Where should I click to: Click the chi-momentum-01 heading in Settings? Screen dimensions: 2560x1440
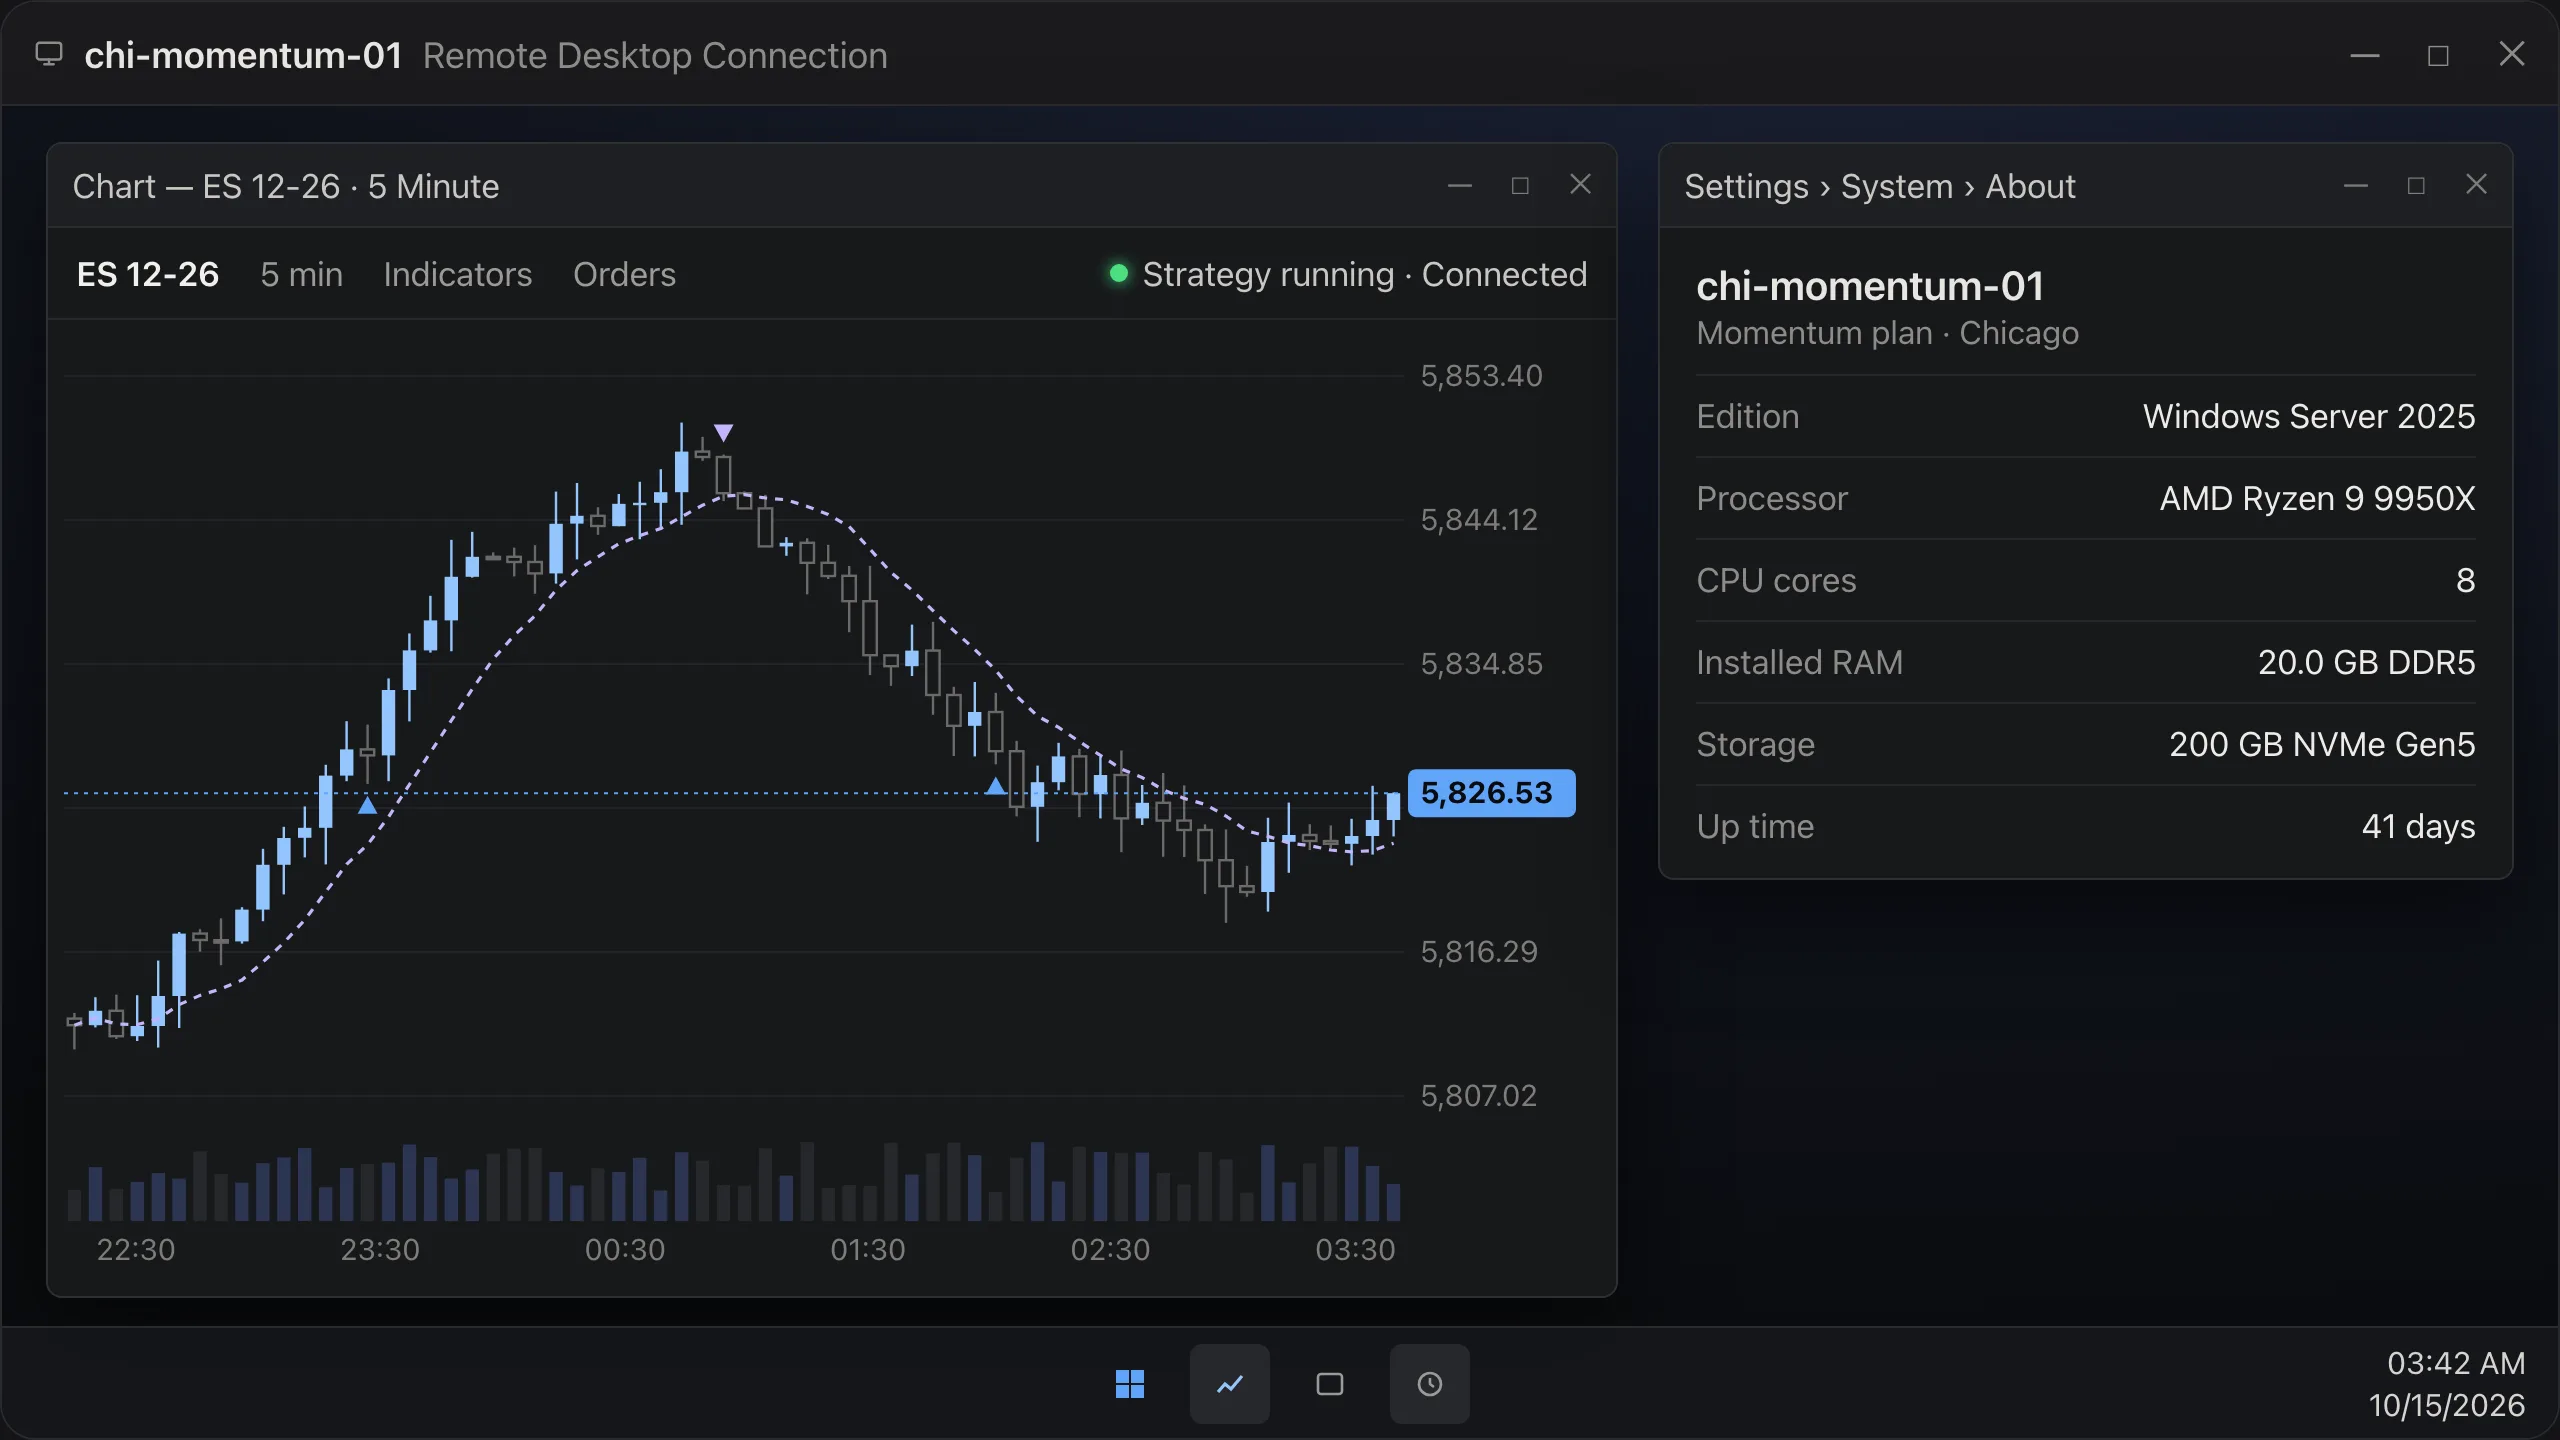click(x=1870, y=287)
